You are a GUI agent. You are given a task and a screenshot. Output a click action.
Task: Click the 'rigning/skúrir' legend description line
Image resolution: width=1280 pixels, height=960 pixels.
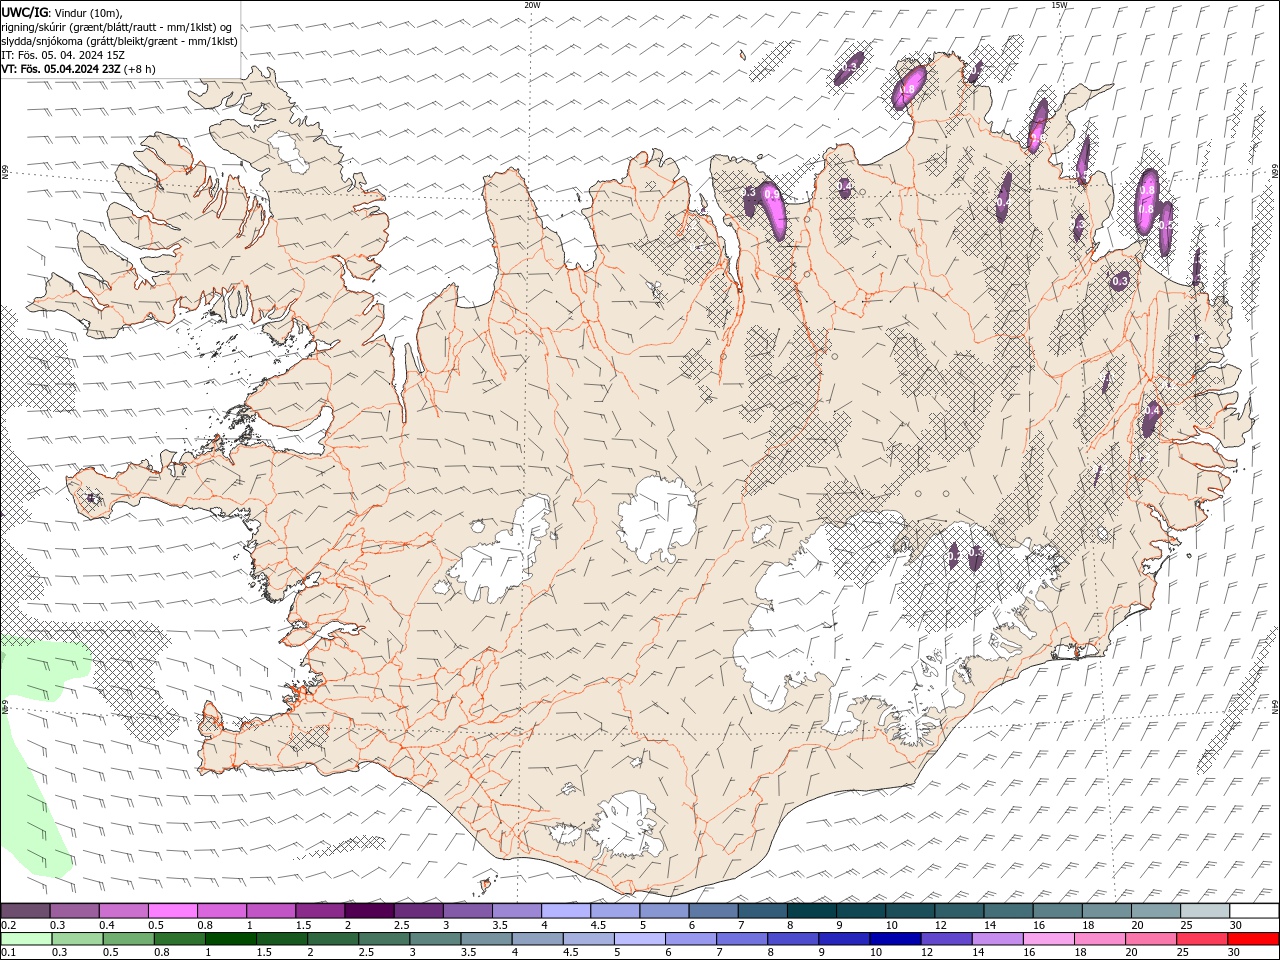118,27
